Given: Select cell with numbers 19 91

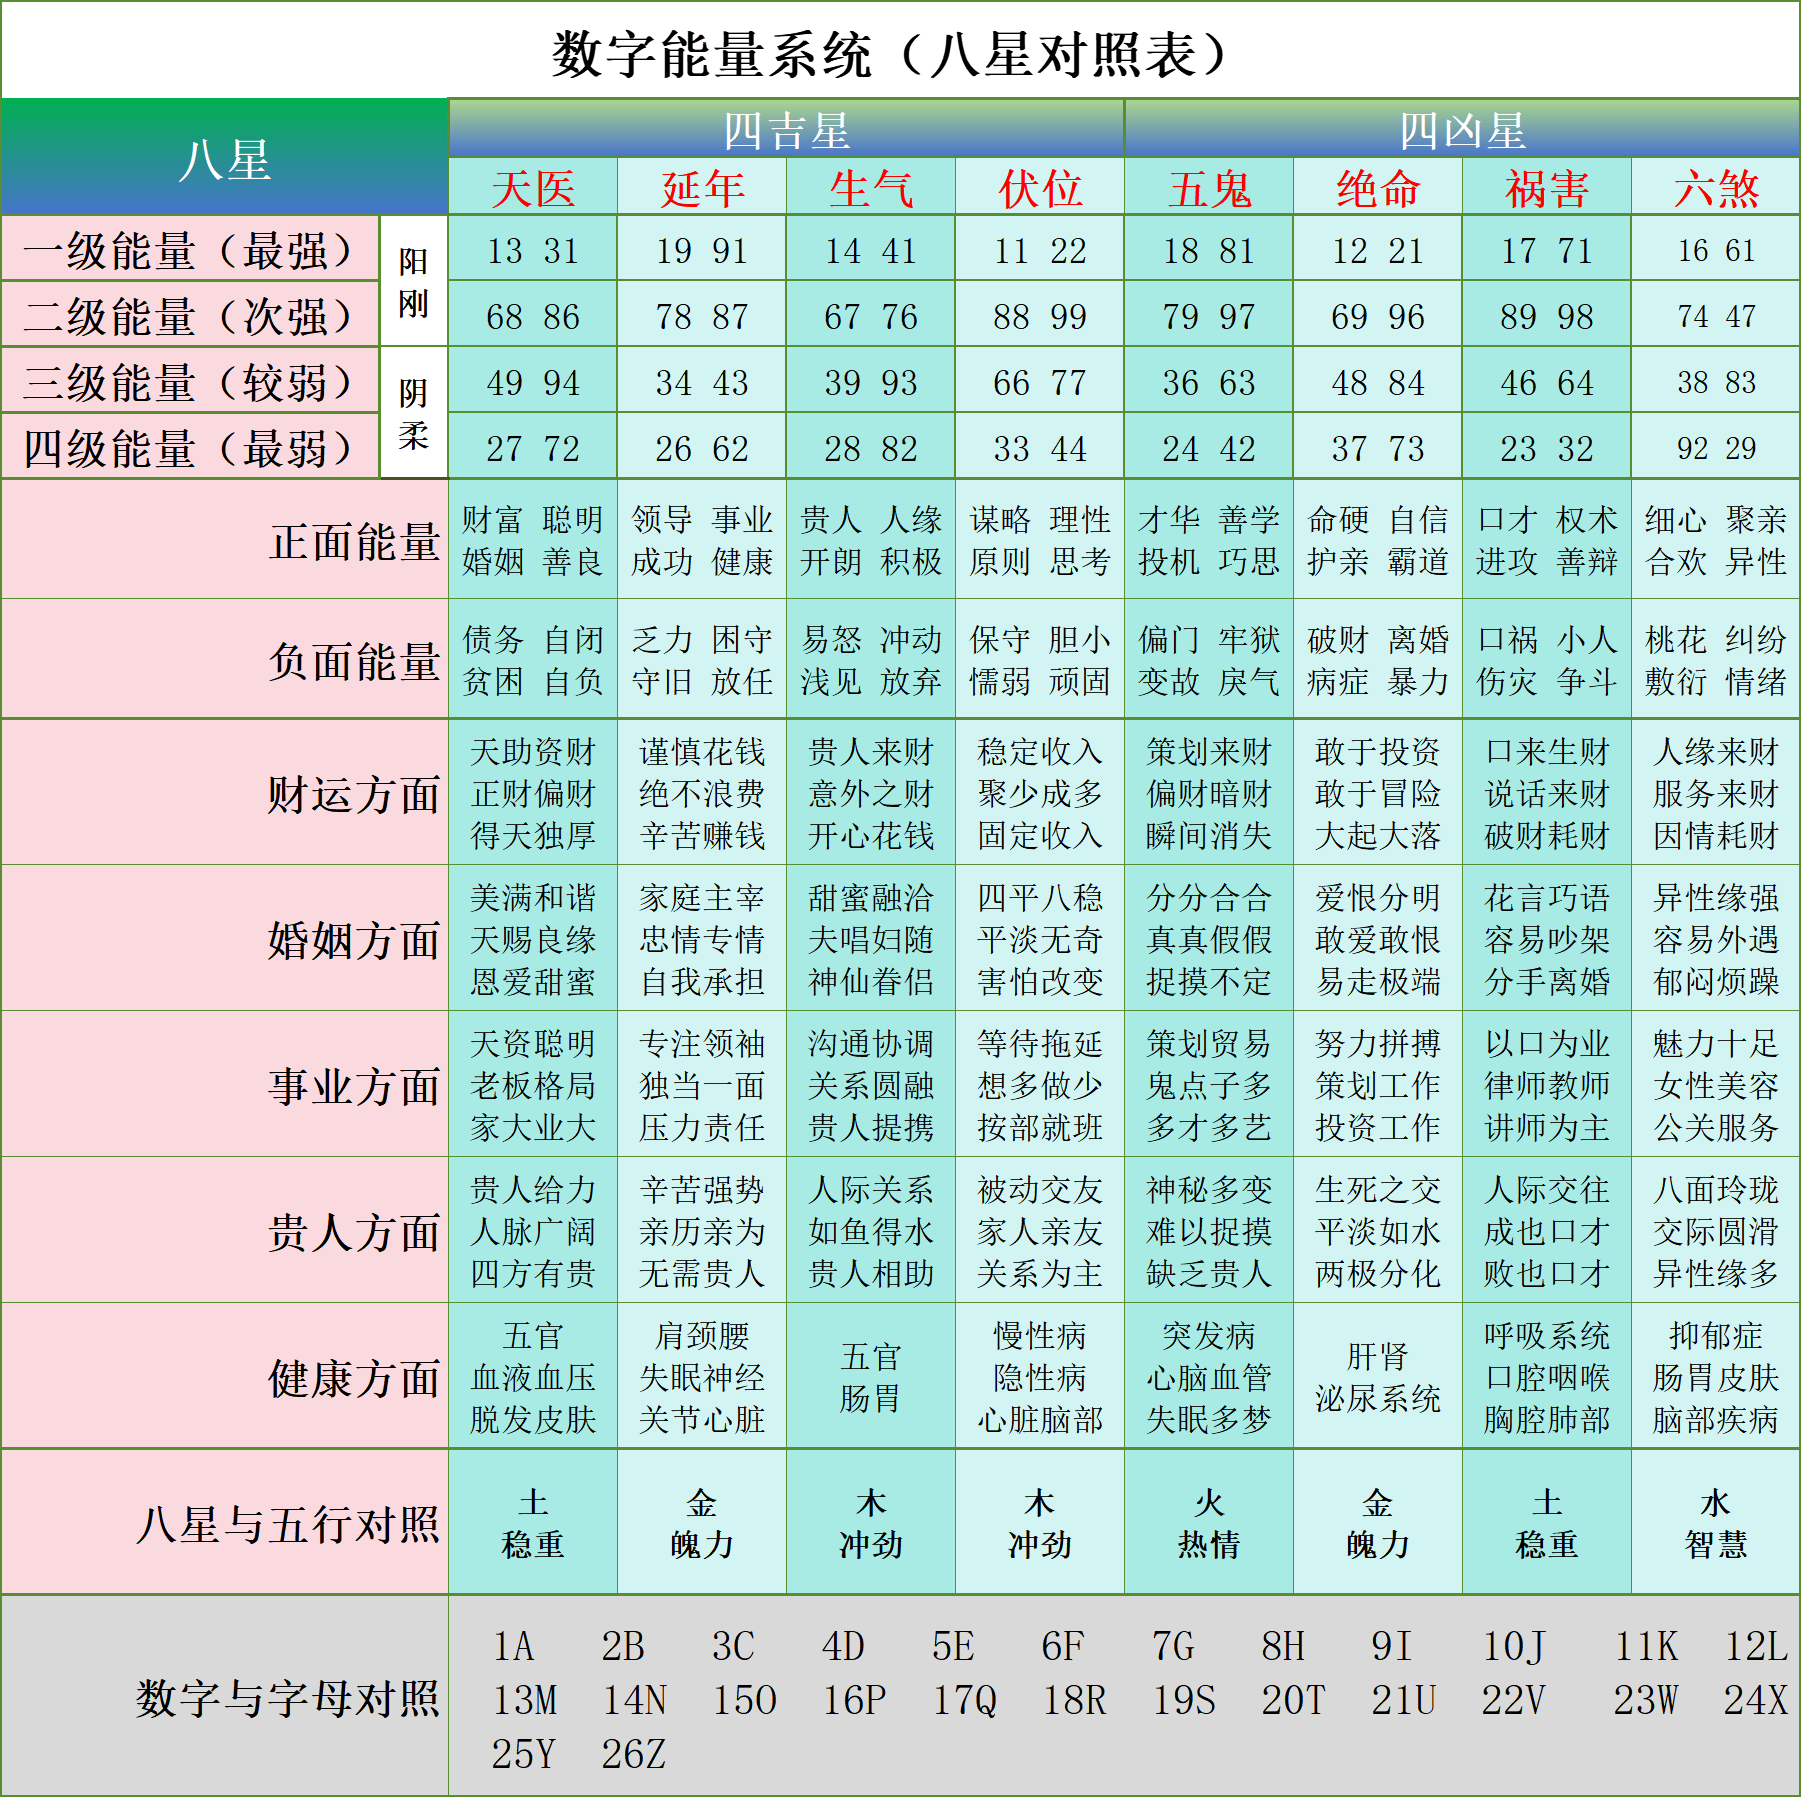Looking at the screenshot, I should tap(702, 249).
